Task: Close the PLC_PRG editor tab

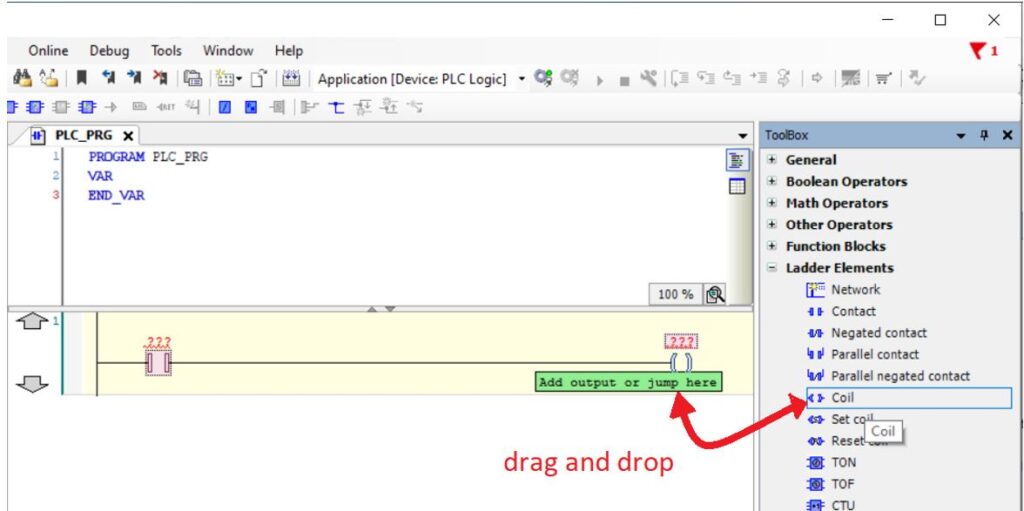Action: pos(128,135)
